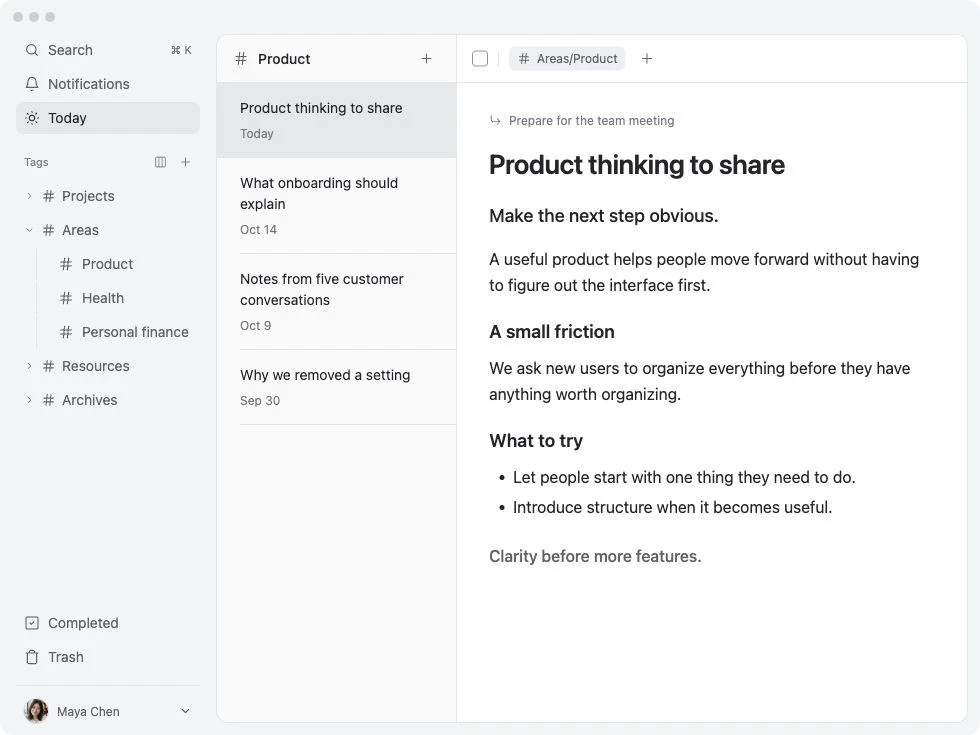980x735 pixels.
Task: Toggle the Tags column layout icon
Action: coord(161,162)
